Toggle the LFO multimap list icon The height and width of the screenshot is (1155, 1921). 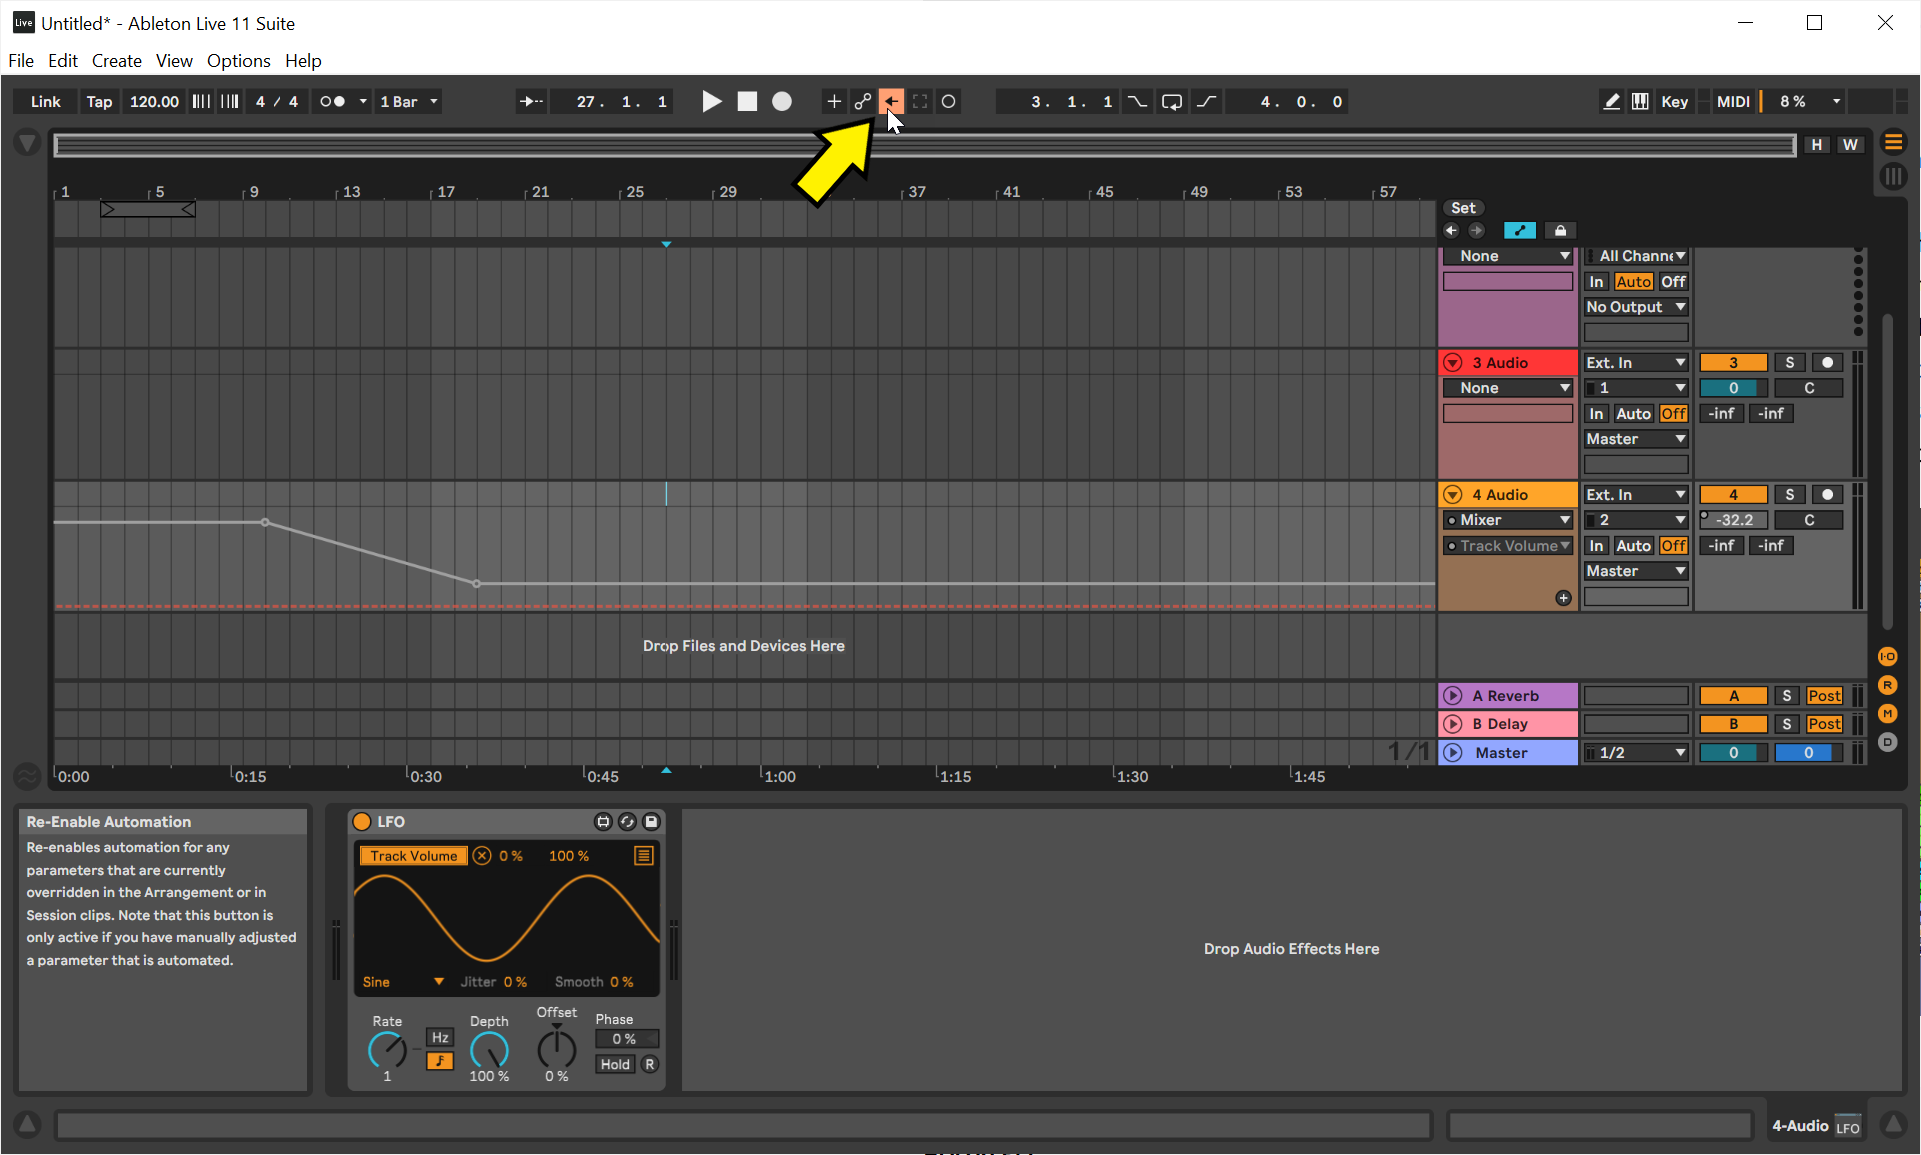[x=643, y=856]
